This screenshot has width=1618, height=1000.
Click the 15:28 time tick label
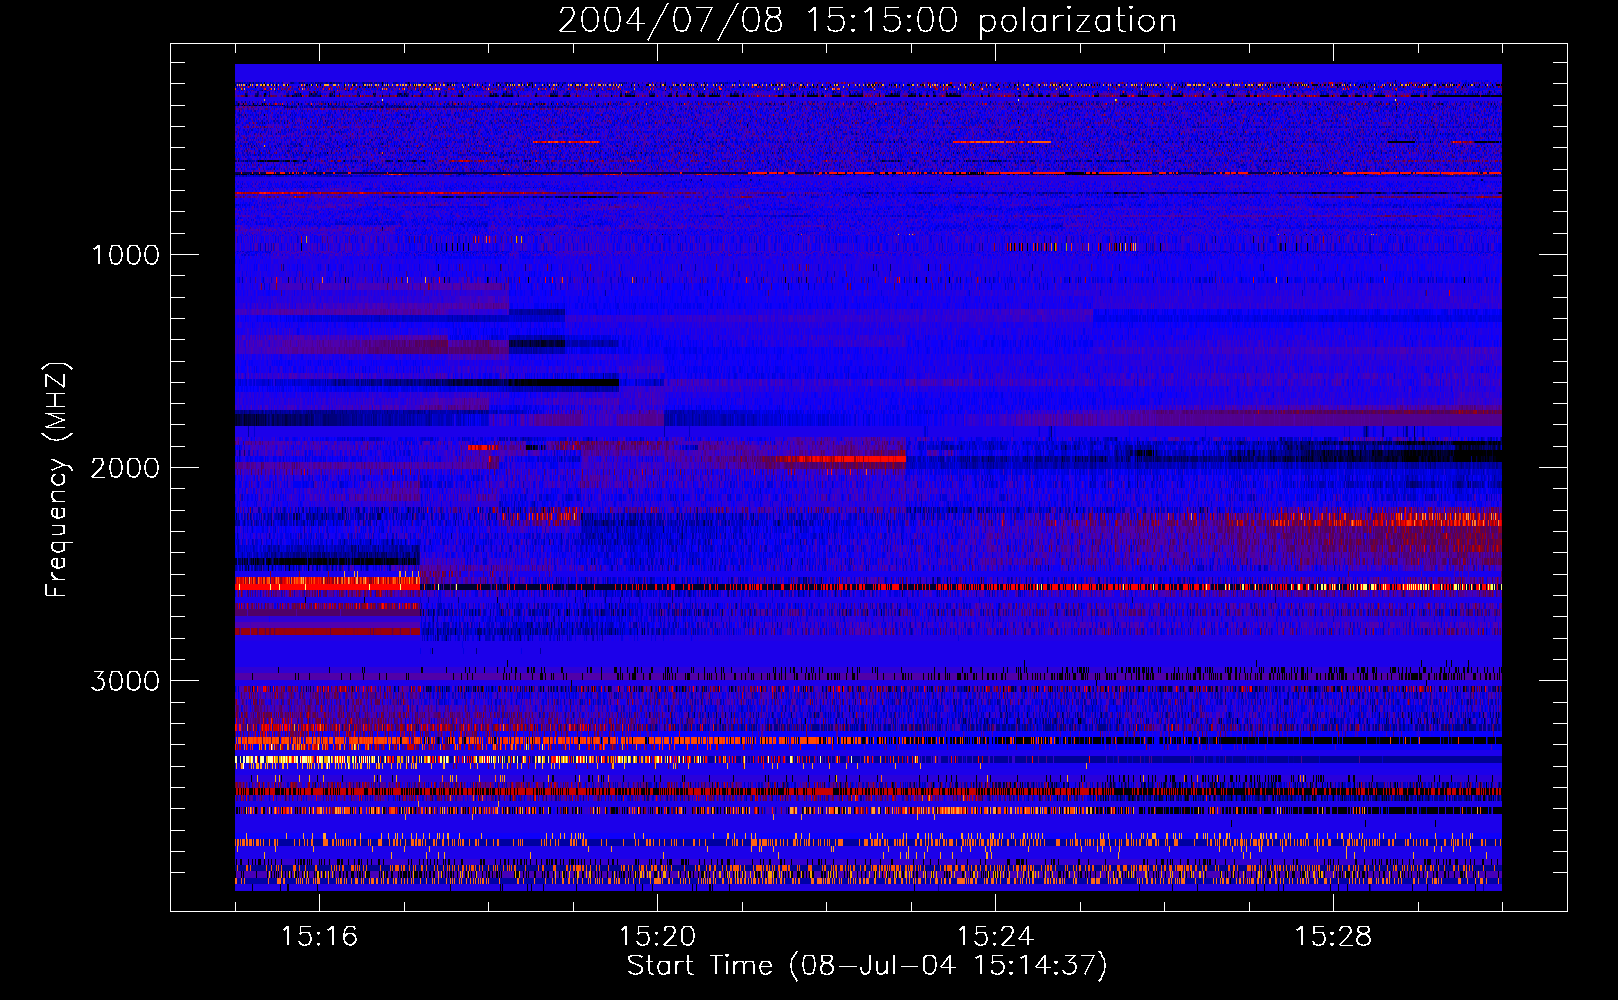point(1333,936)
